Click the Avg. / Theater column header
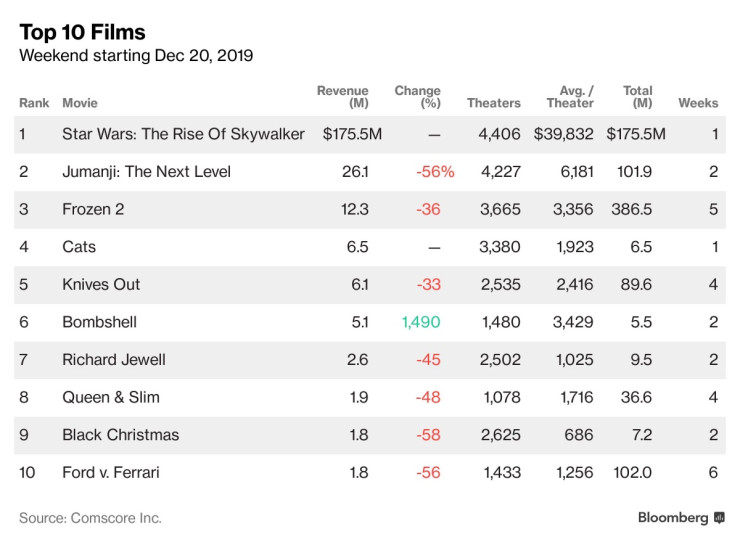Screen dimensions: 740x545 (570, 97)
